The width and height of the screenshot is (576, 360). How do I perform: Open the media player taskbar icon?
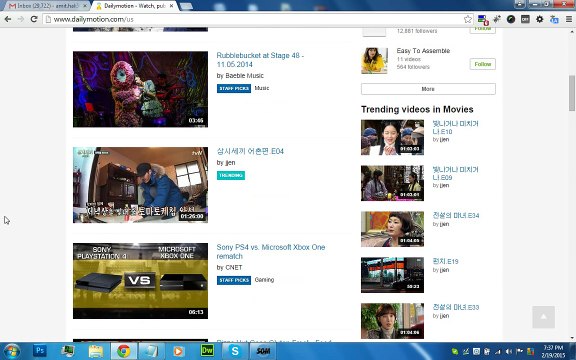pos(179,351)
